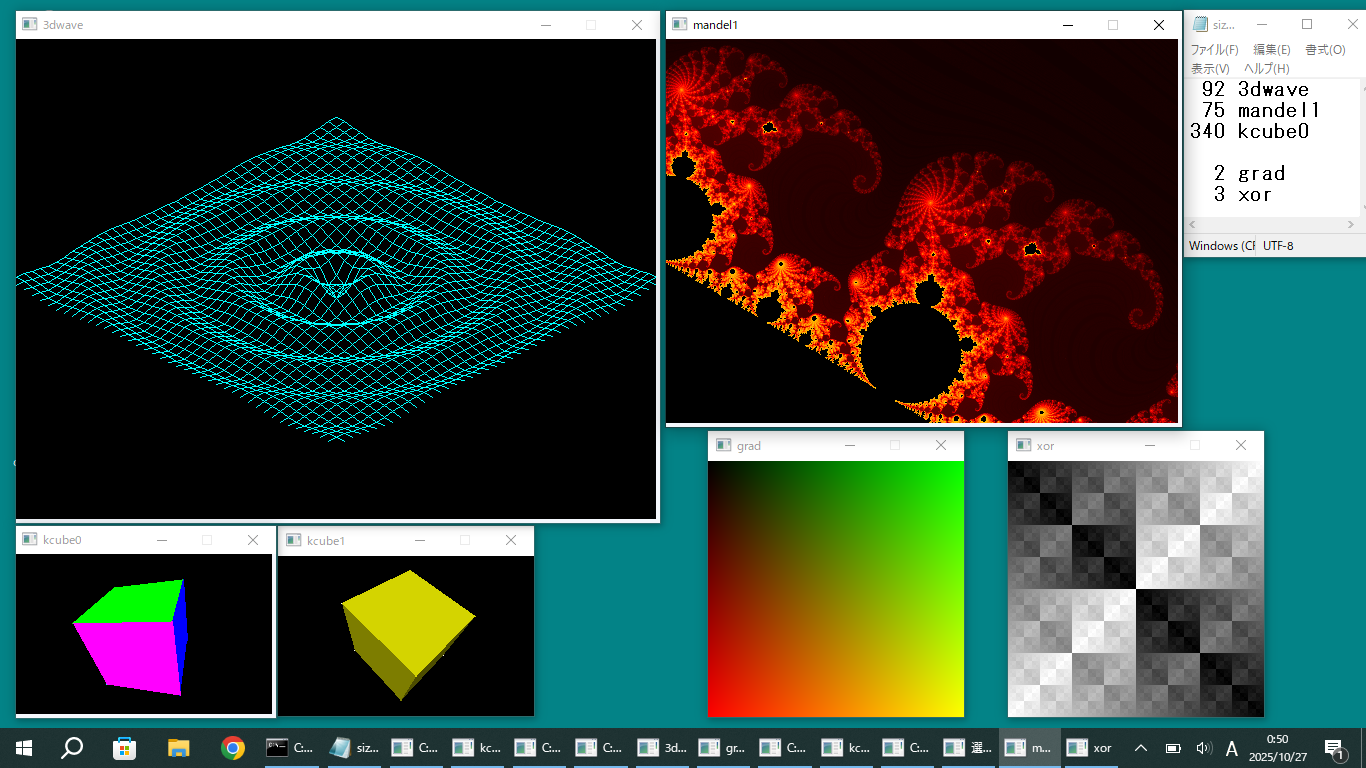Switch to the xor taskbar button
Screen dimensions: 1366x768
1090,747
